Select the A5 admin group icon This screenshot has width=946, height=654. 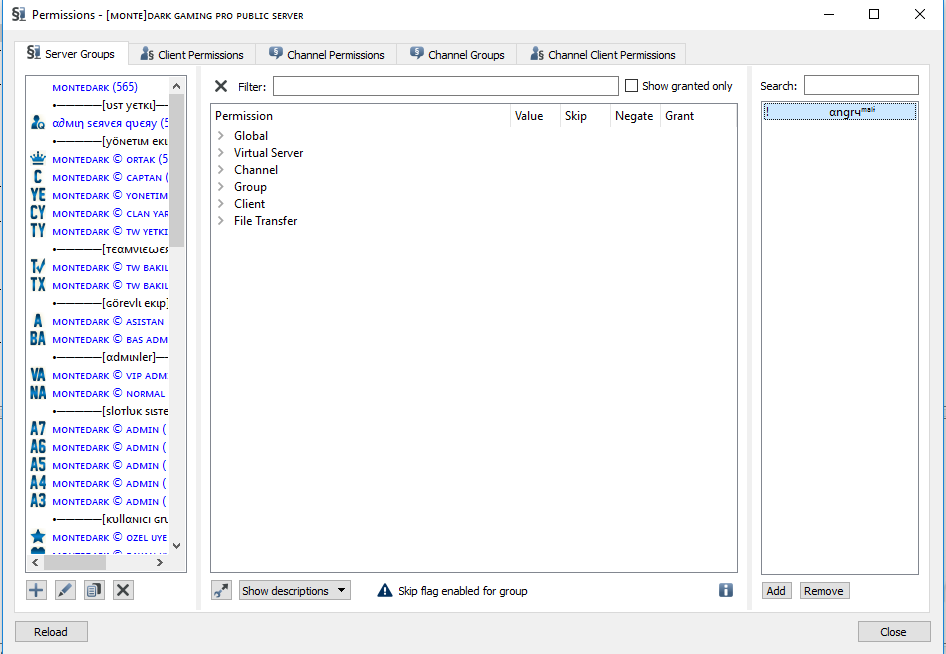pyautogui.click(x=38, y=466)
